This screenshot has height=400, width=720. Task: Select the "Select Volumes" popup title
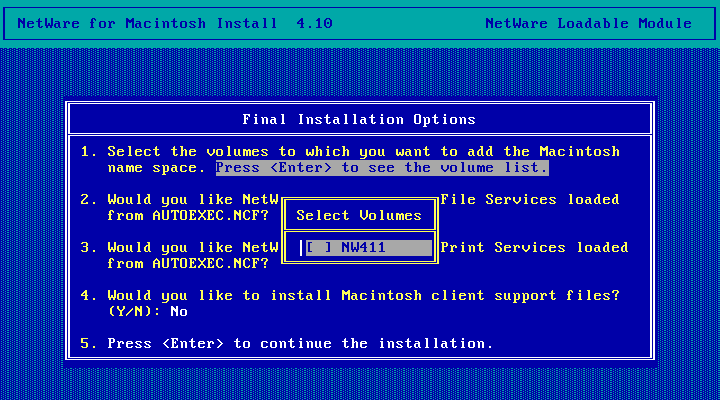(359, 215)
